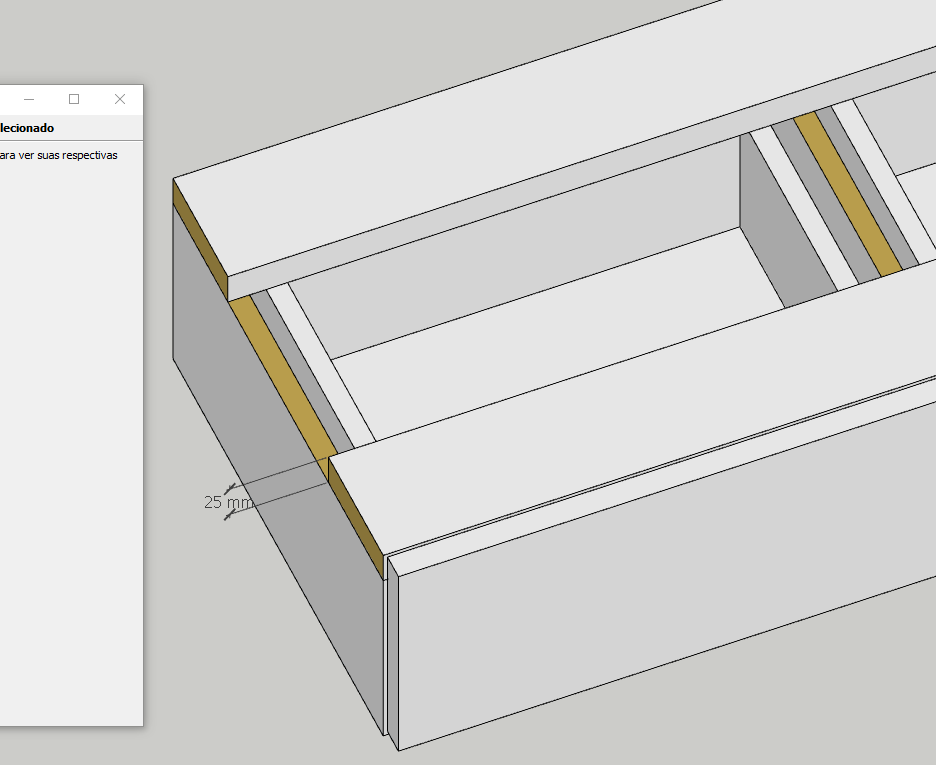The image size is (936, 765).
Task: Click the bold "lecionado" header text
Action: [27, 128]
